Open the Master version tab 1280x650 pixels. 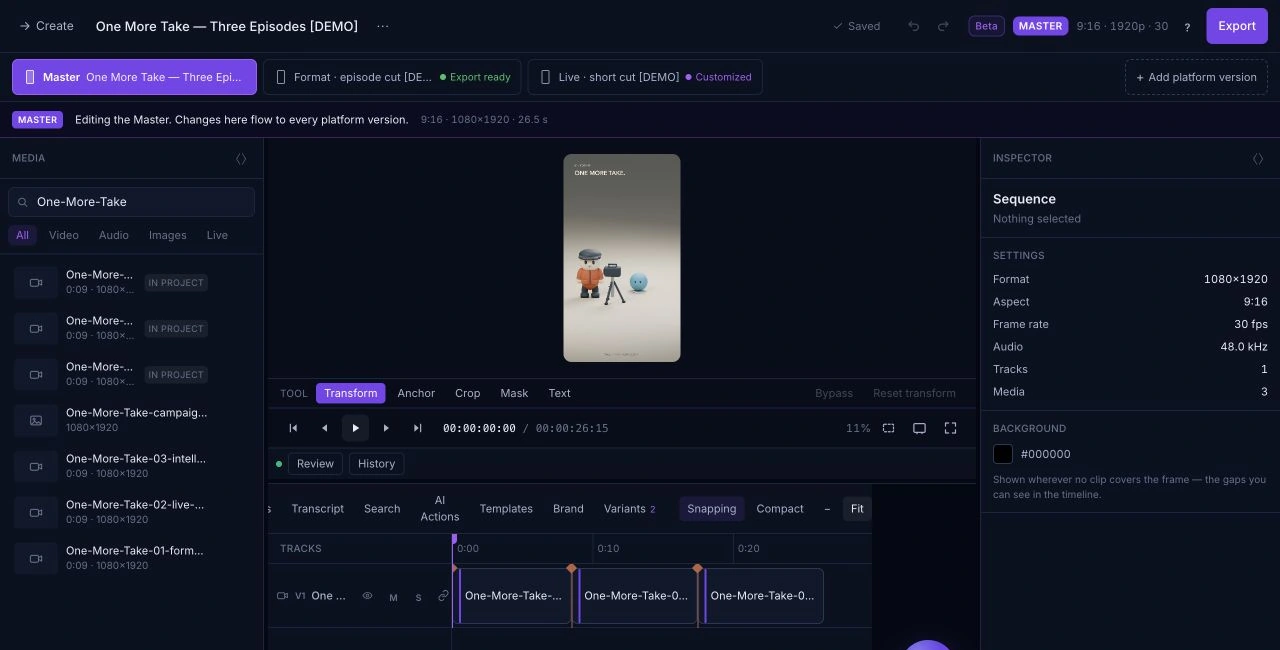[134, 77]
